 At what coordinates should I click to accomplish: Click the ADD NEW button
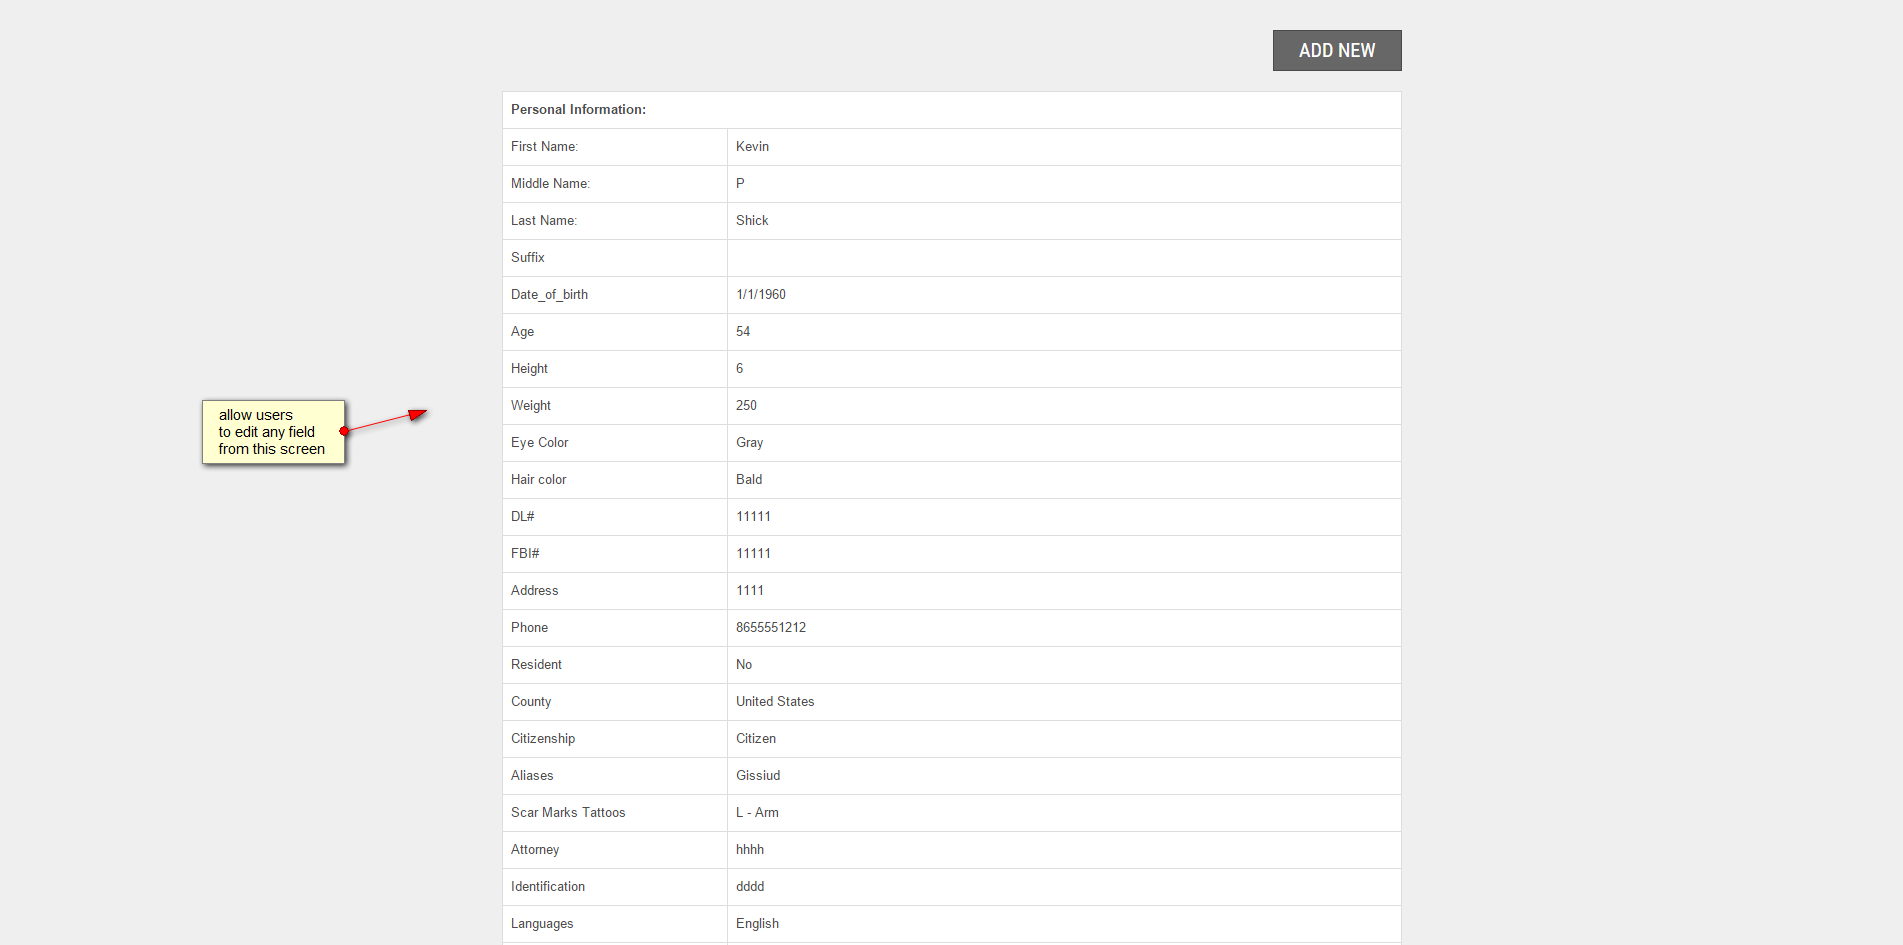(1336, 51)
